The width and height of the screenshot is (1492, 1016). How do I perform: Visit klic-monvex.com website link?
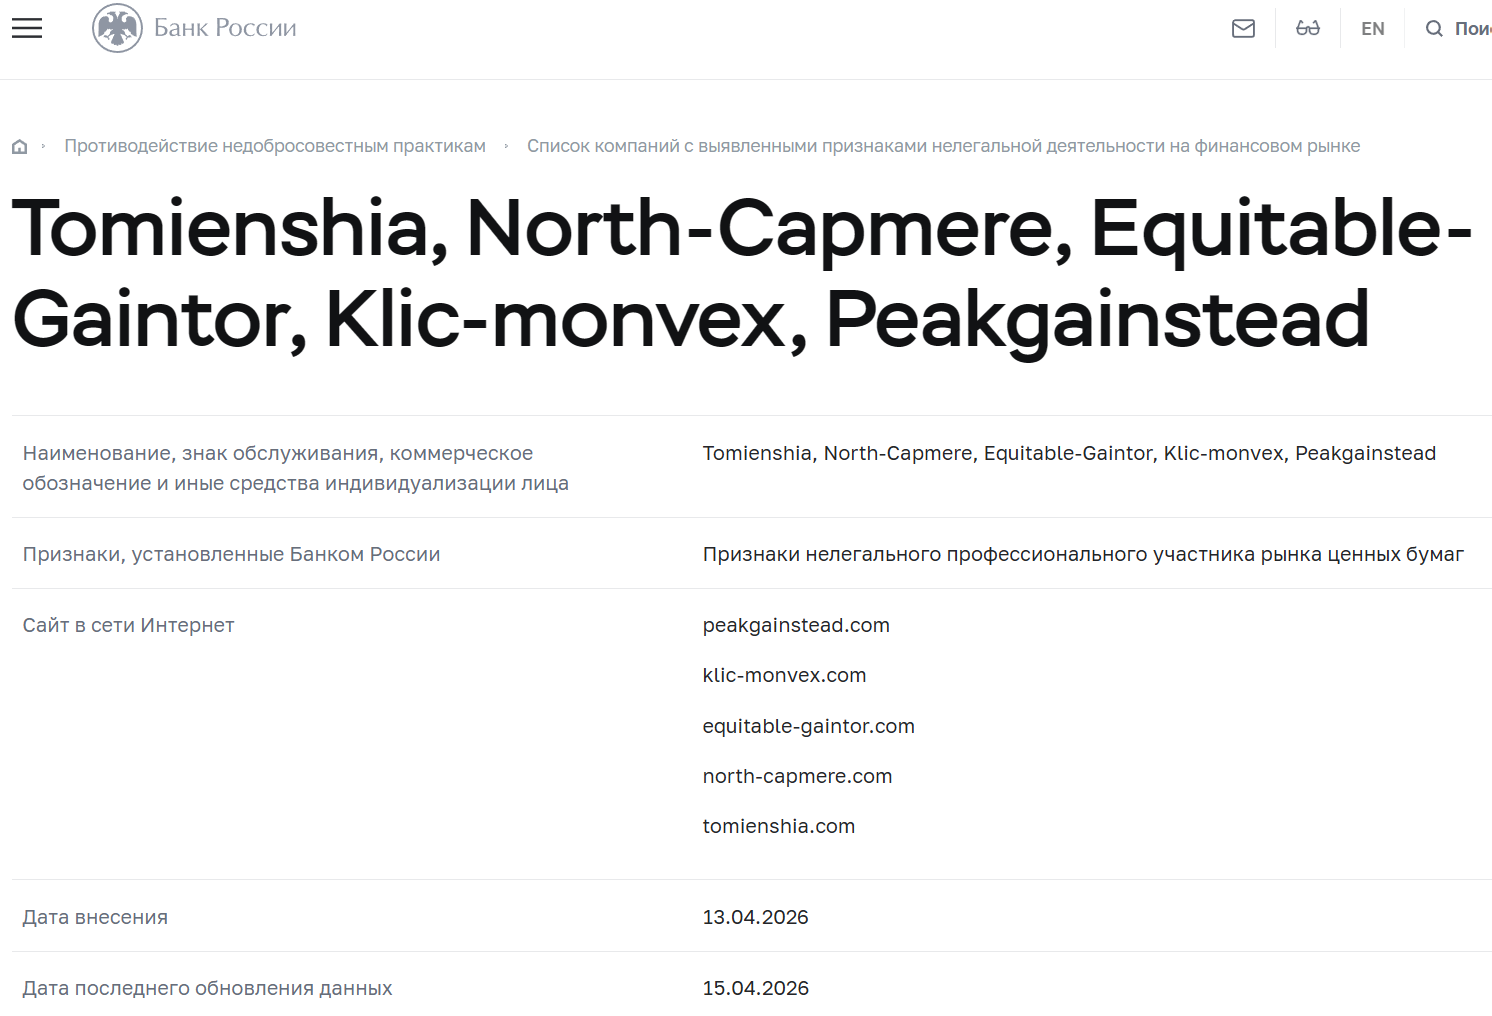coord(784,675)
